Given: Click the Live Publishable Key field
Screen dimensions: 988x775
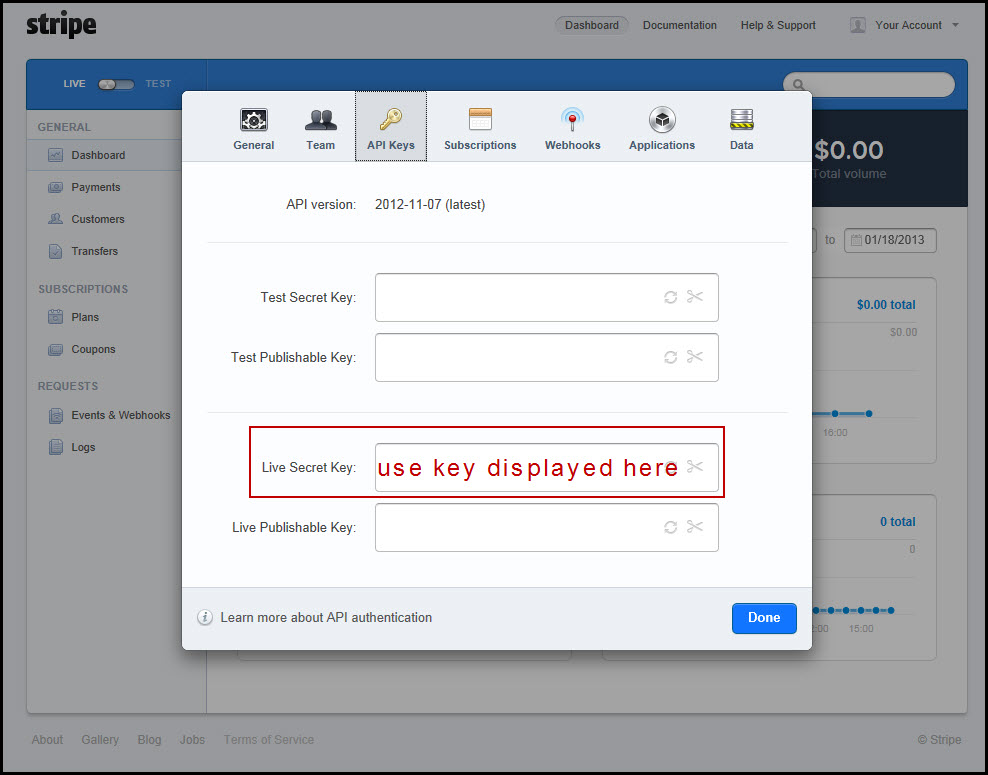Looking at the screenshot, I should pos(546,527).
